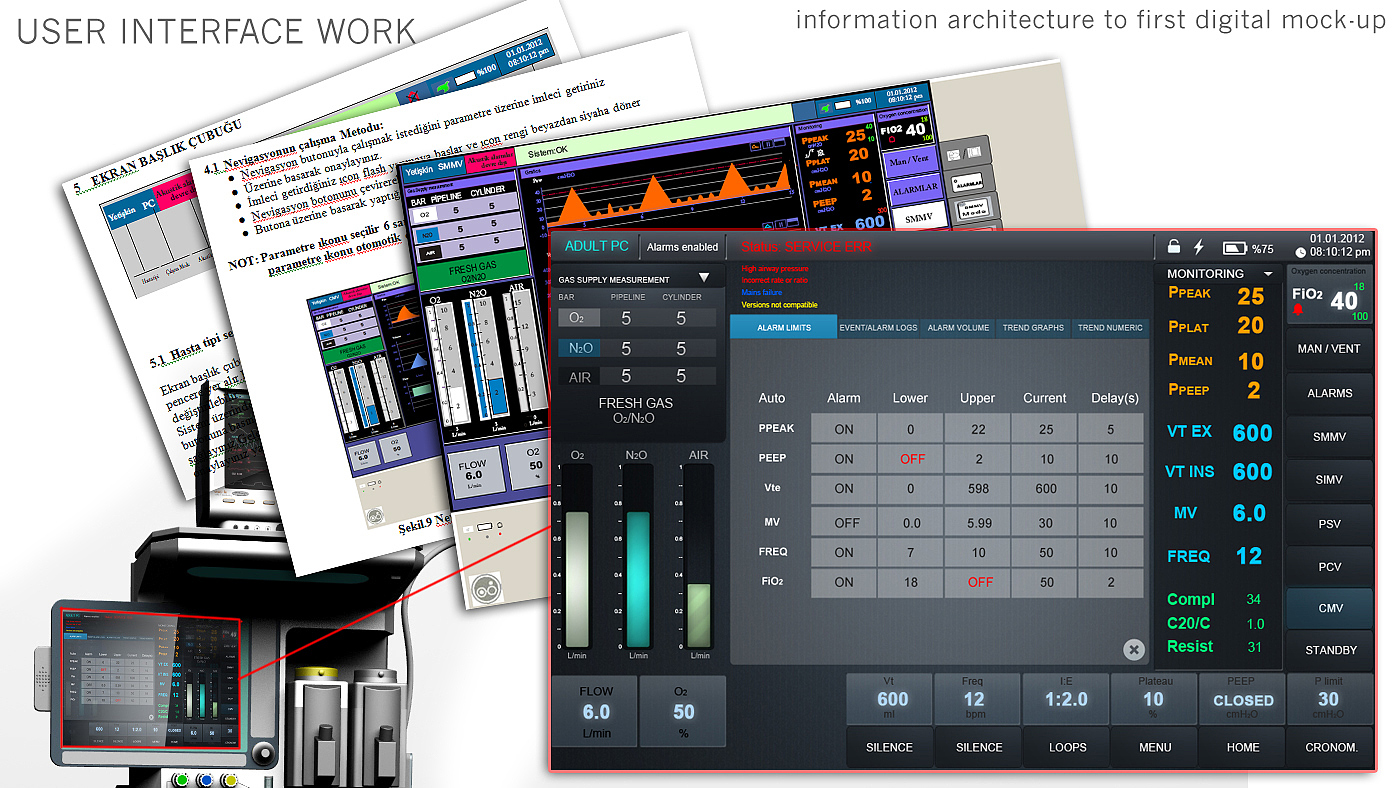Close the alarm limits panel with the X

pos(1133,650)
